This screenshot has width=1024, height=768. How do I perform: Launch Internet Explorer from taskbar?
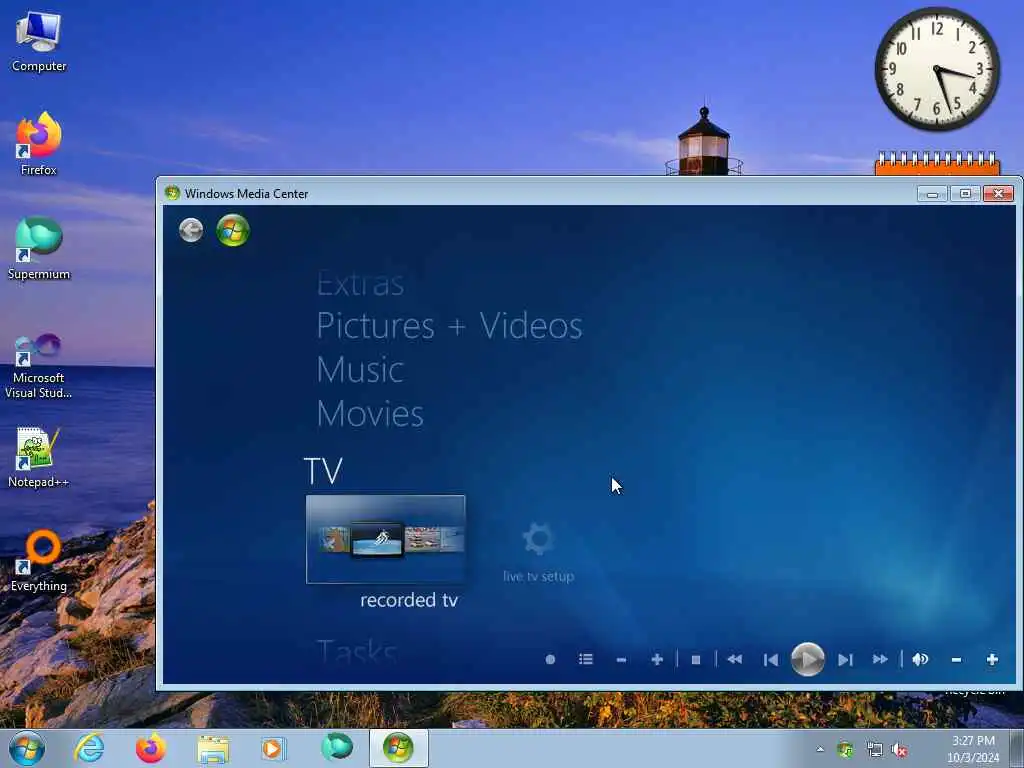pos(89,748)
